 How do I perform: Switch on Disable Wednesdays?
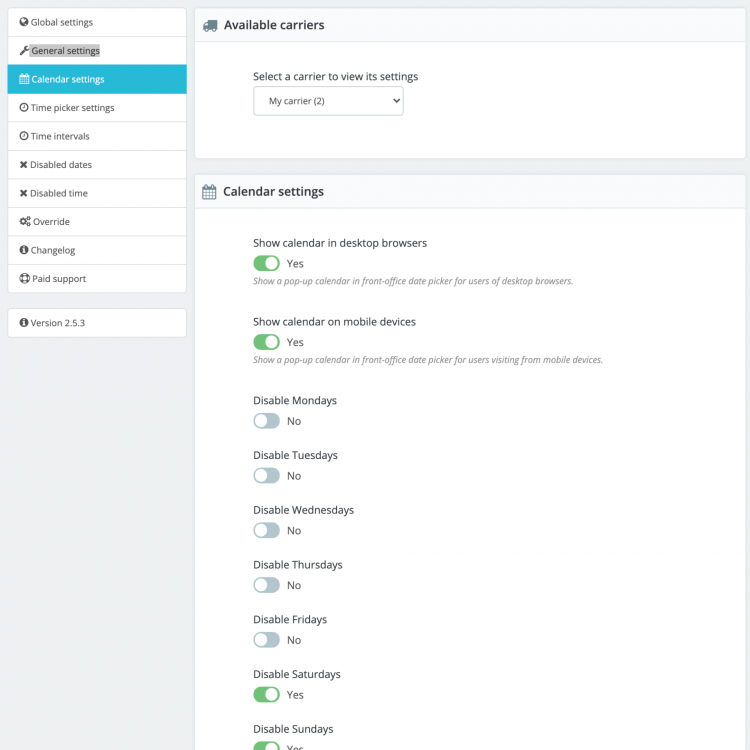click(266, 530)
